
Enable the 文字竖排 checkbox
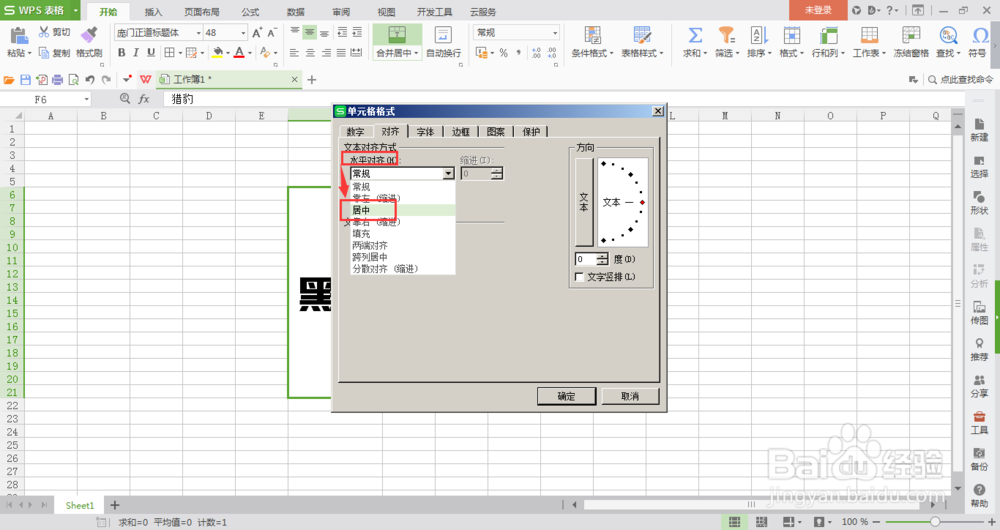(579, 277)
